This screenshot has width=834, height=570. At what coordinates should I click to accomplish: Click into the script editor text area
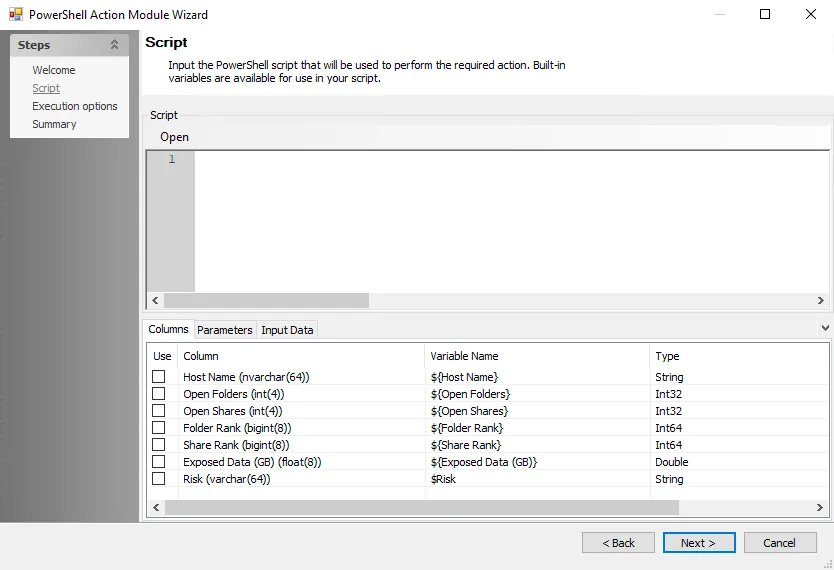[511, 221]
